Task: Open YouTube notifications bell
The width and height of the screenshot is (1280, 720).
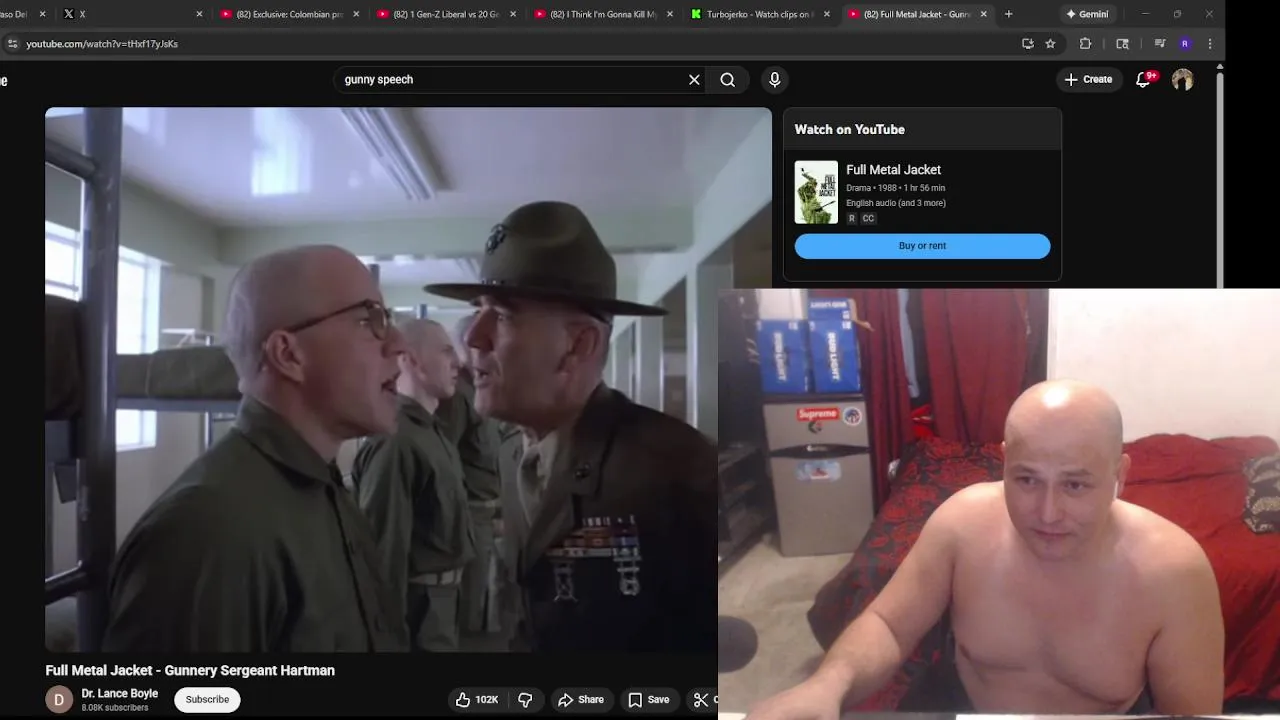Action: [1144, 80]
